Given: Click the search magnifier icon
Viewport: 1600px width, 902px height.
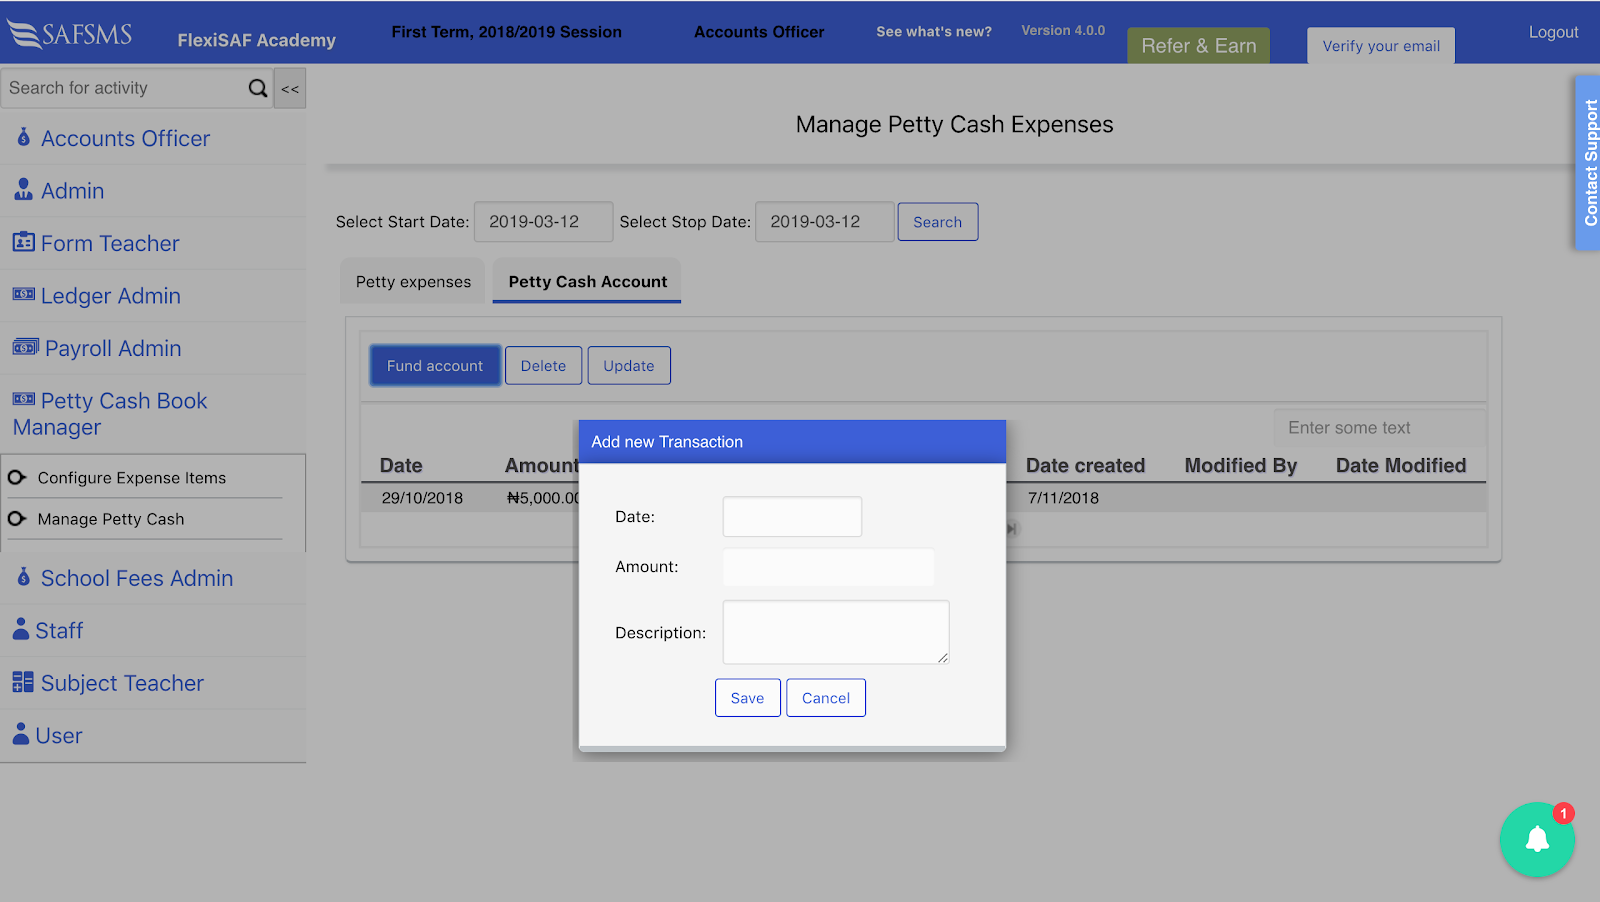Looking at the screenshot, I should 258,88.
